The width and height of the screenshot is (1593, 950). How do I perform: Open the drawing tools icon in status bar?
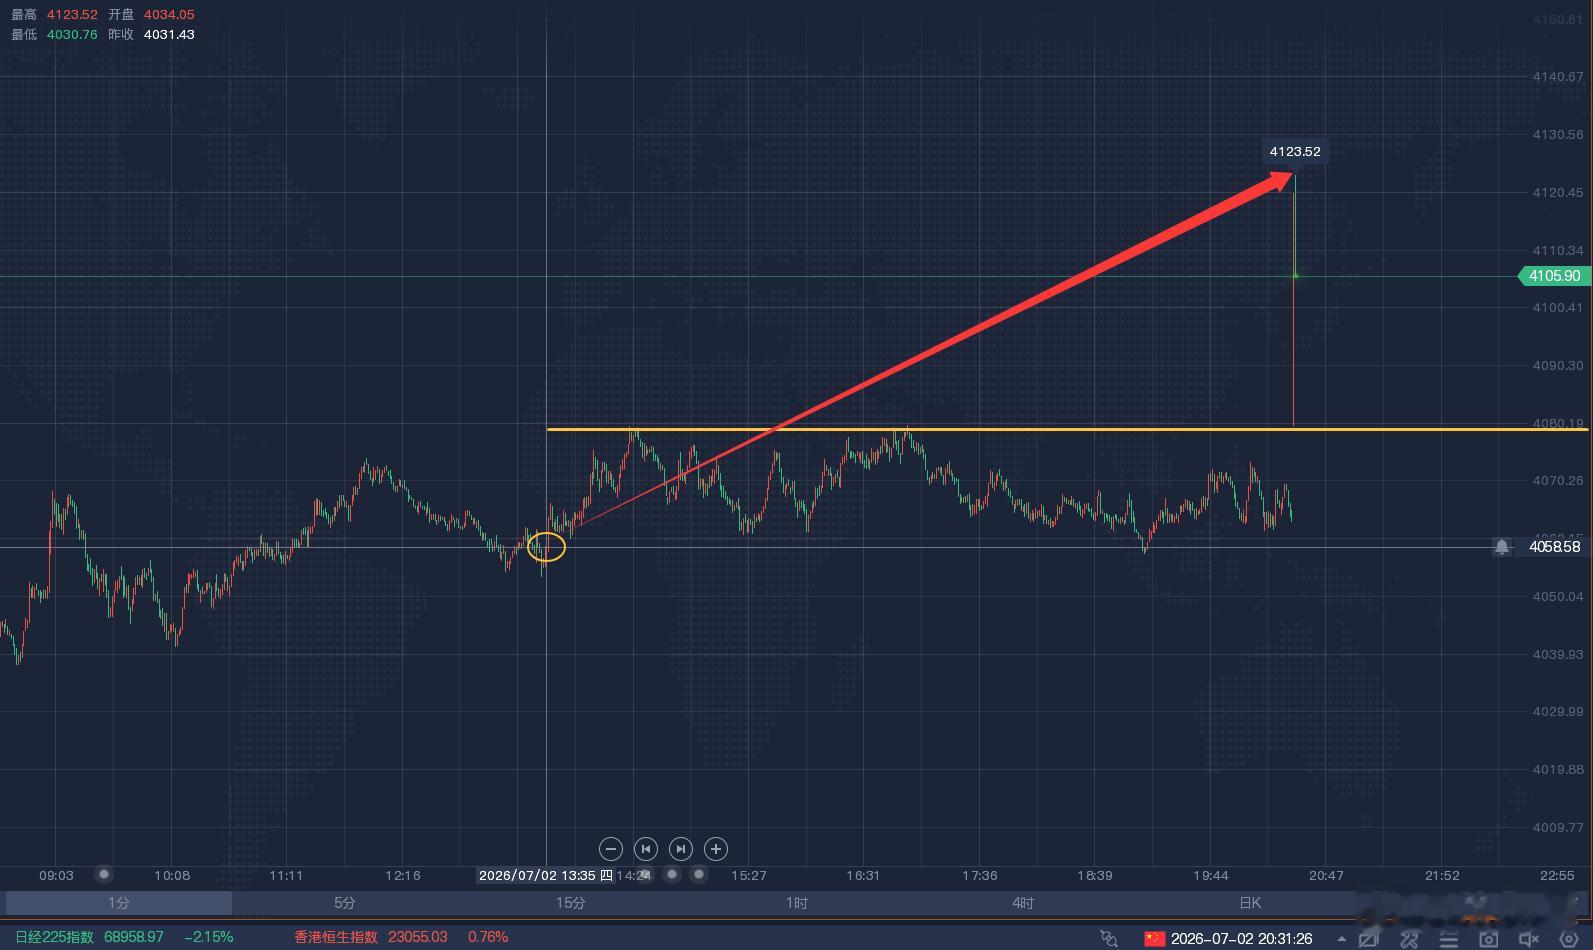tap(1369, 938)
